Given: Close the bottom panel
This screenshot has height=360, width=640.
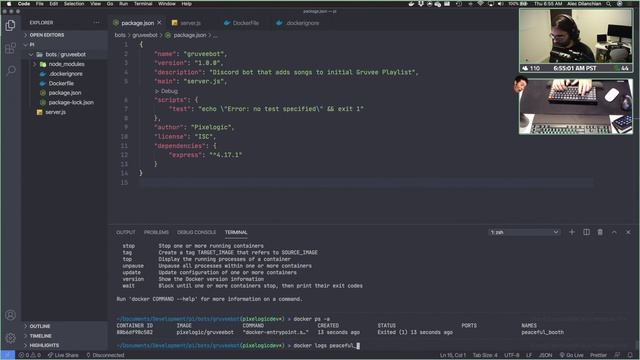Looking at the screenshot, I should pyautogui.click(x=628, y=232).
